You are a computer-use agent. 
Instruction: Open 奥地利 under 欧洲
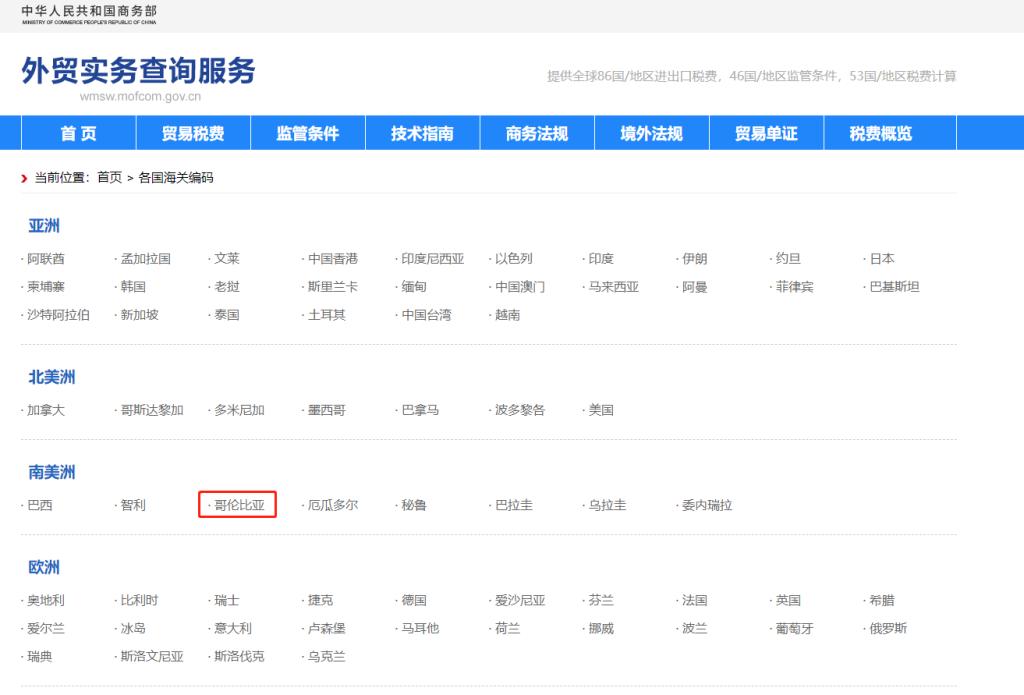click(46, 600)
